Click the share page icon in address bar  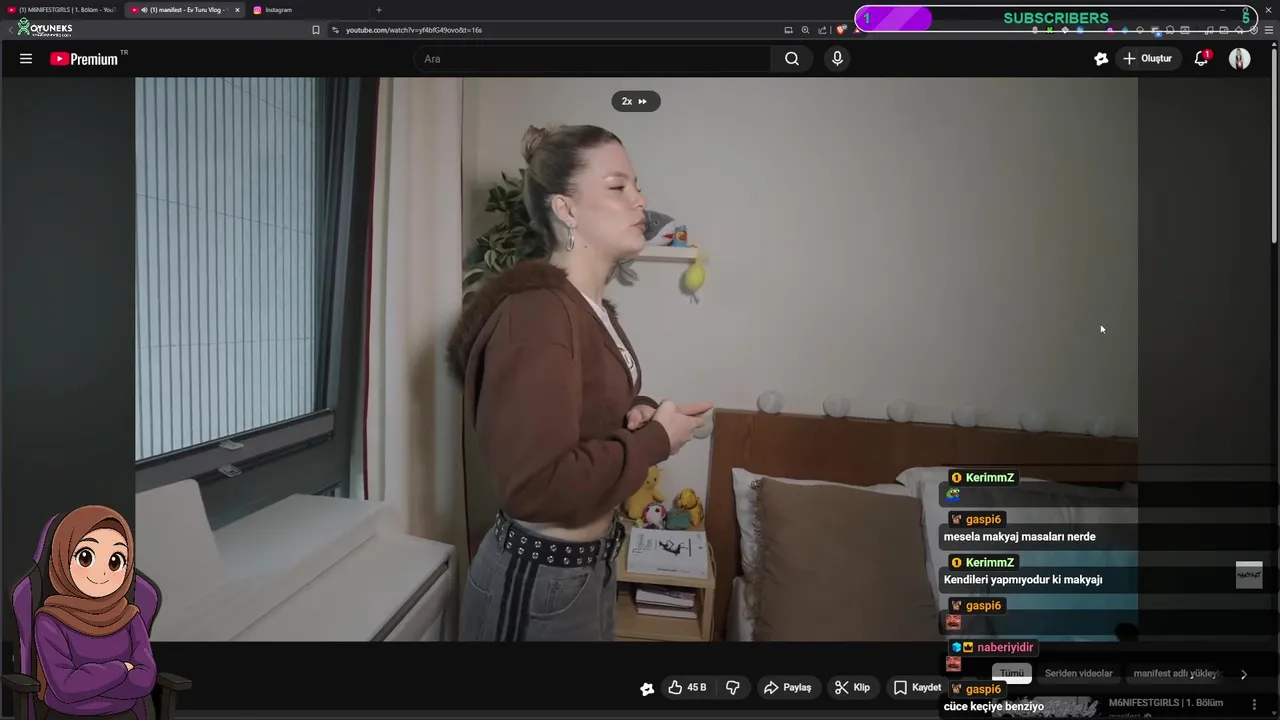coord(822,30)
